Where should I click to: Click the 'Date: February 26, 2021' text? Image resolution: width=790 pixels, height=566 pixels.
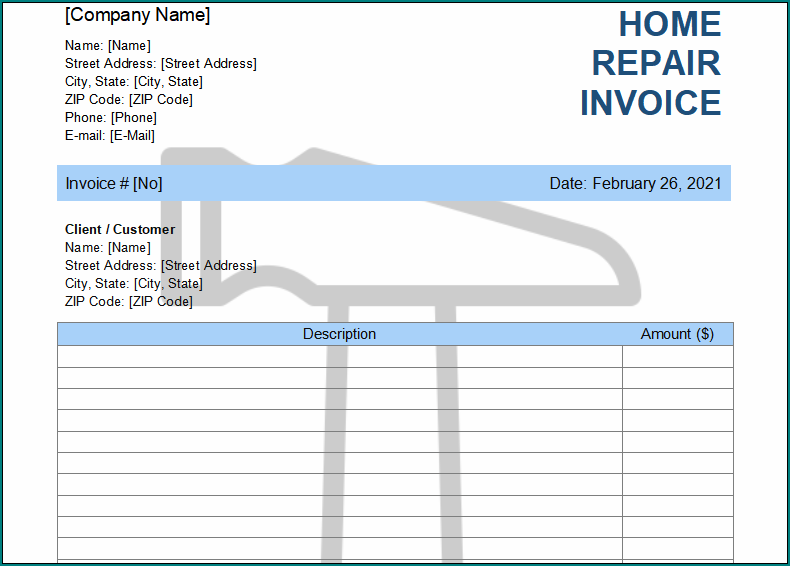pyautogui.click(x=635, y=183)
